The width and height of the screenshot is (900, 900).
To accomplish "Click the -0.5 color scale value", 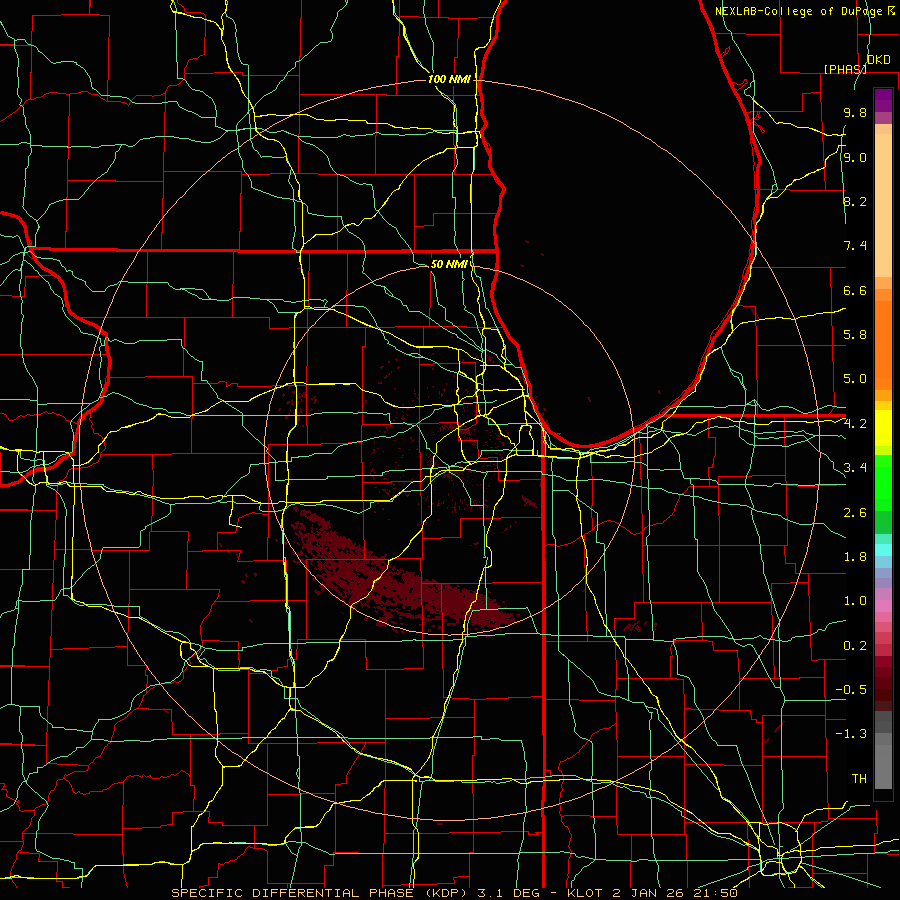I will [851, 690].
